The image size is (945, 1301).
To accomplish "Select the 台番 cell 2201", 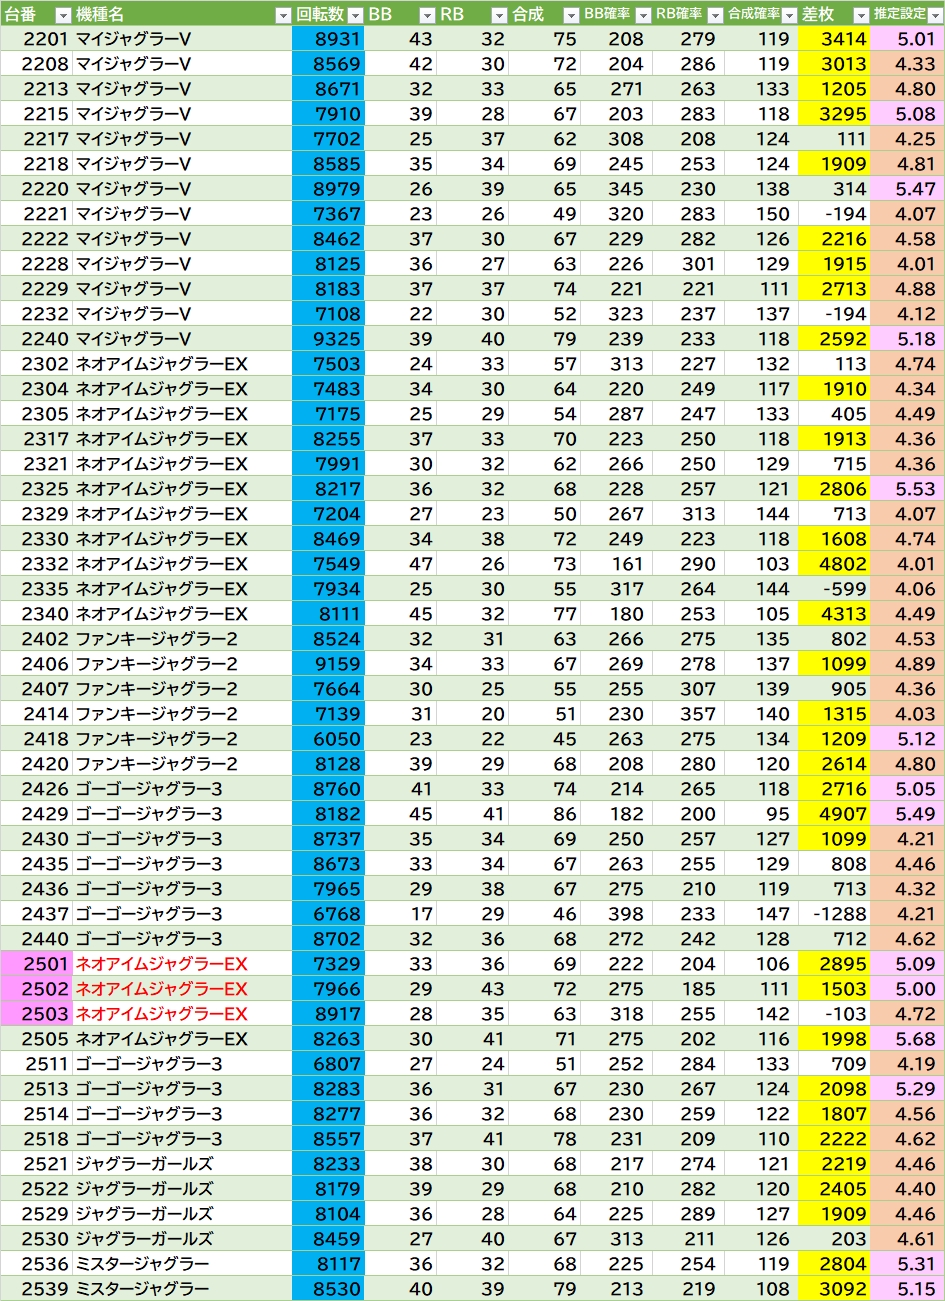I will (36, 39).
